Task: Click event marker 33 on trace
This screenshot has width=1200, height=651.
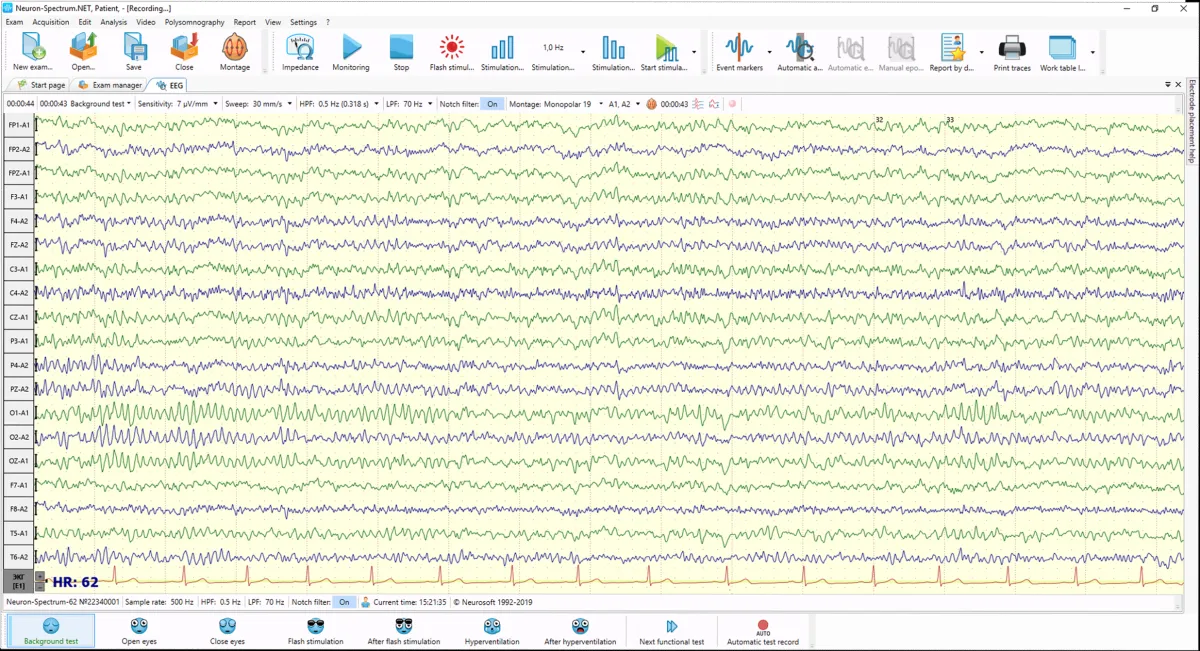Action: coord(950,120)
